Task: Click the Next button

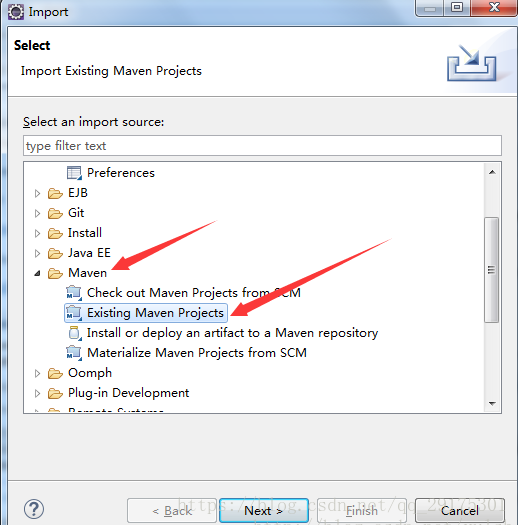Action: click(264, 511)
